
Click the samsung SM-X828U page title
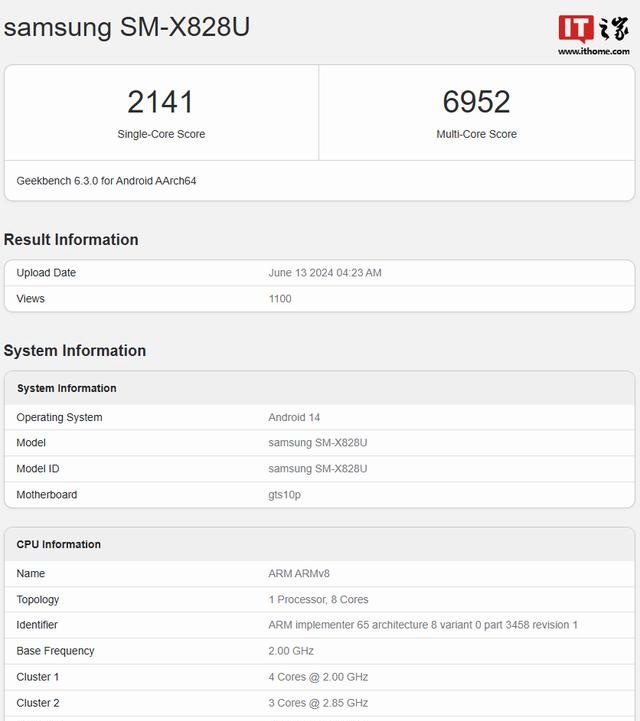[127, 27]
